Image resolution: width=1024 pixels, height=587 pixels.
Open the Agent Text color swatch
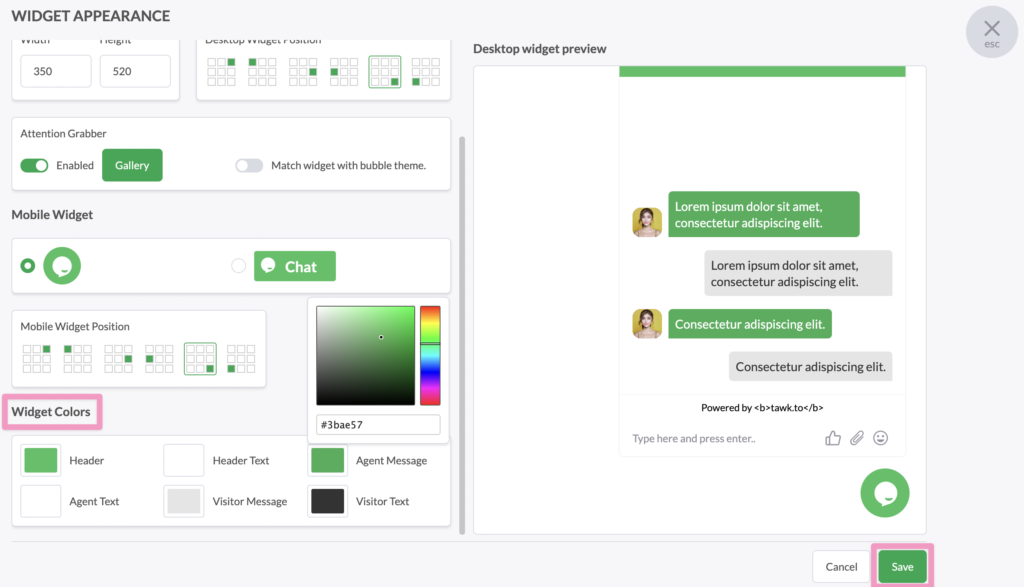tap(40, 501)
